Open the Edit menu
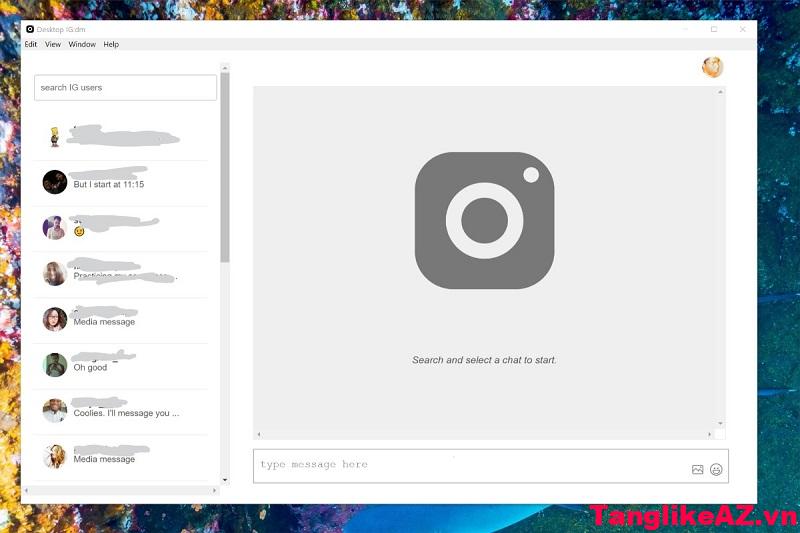Viewport: 800px width, 533px height. [x=31, y=45]
